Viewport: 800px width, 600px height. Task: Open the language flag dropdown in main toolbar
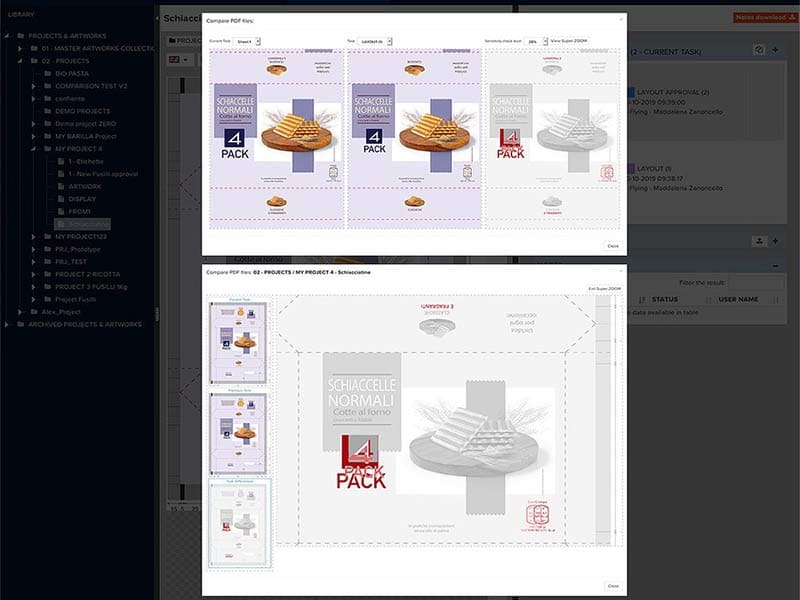pos(179,60)
